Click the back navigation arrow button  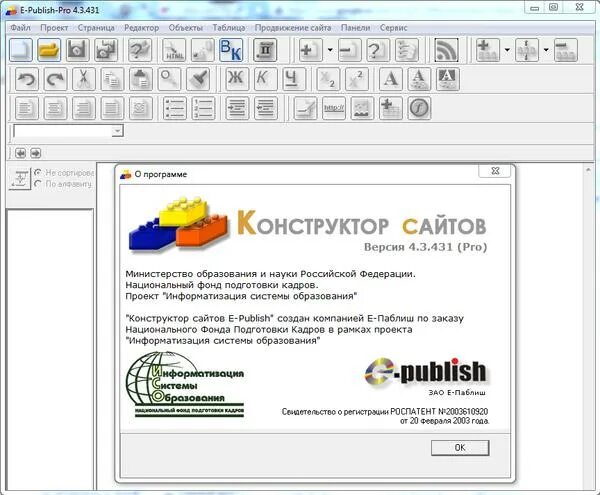20,153
